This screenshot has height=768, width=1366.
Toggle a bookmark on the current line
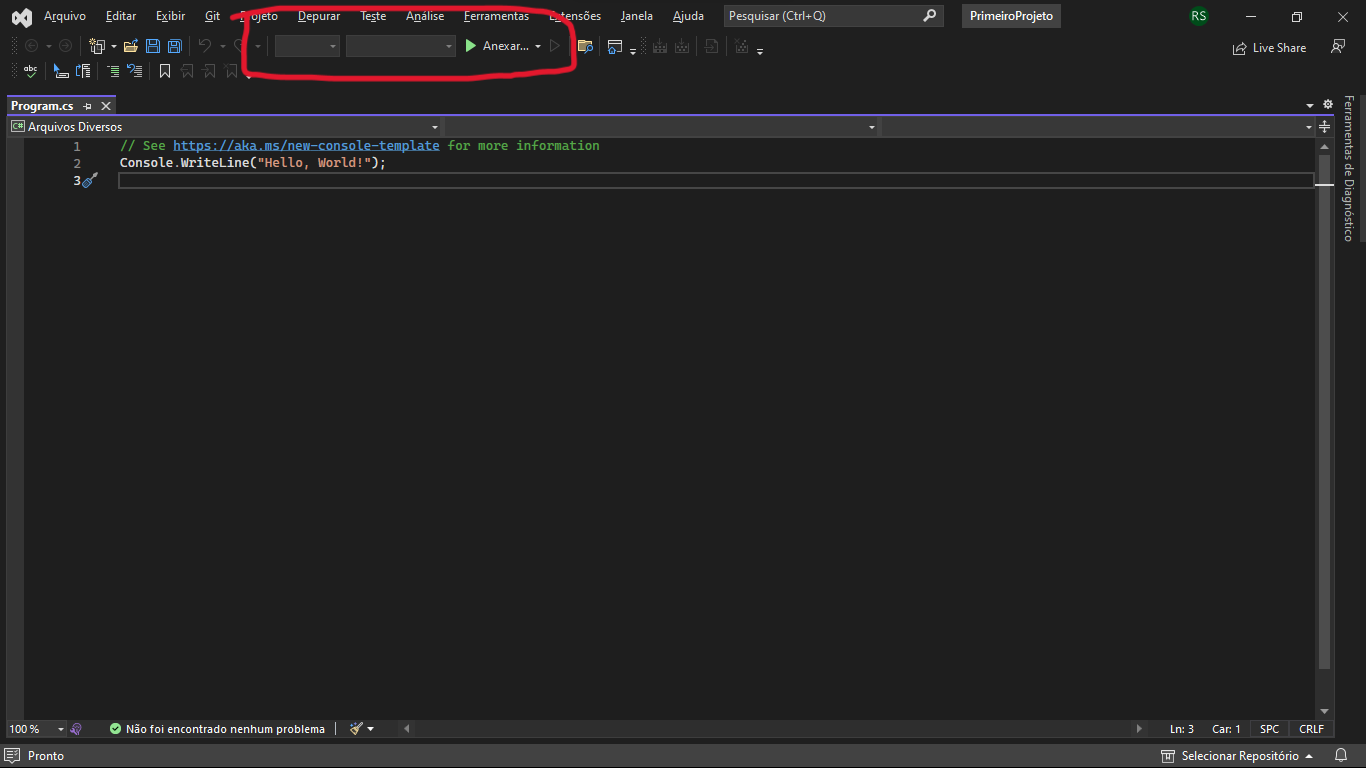click(165, 71)
